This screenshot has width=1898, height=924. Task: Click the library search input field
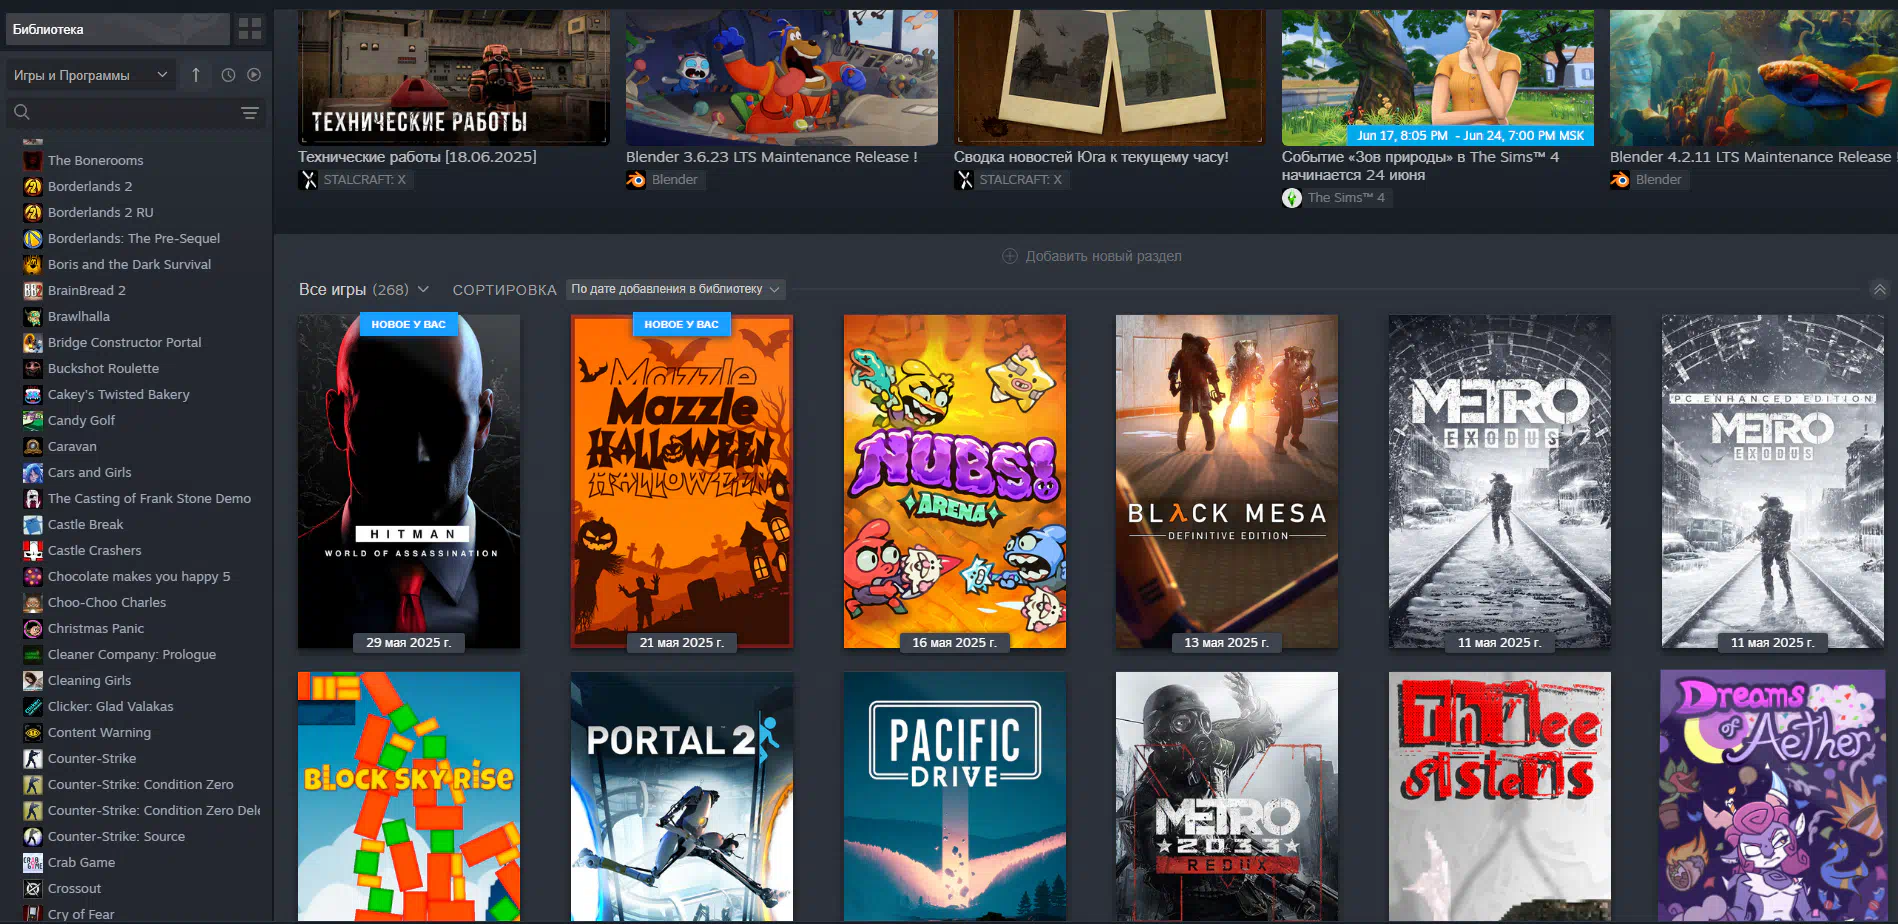coord(135,113)
